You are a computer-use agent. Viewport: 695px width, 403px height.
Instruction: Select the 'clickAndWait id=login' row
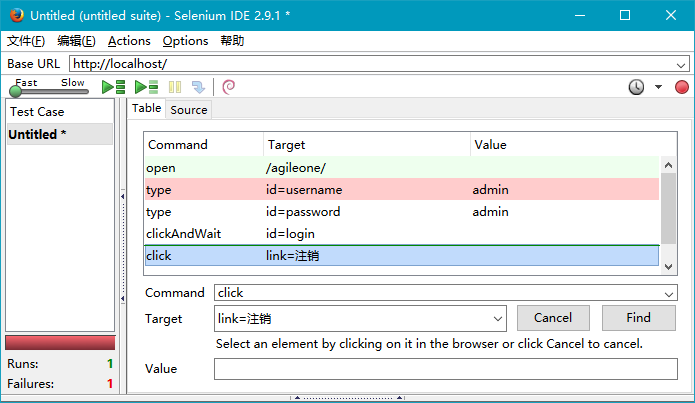tap(402, 234)
